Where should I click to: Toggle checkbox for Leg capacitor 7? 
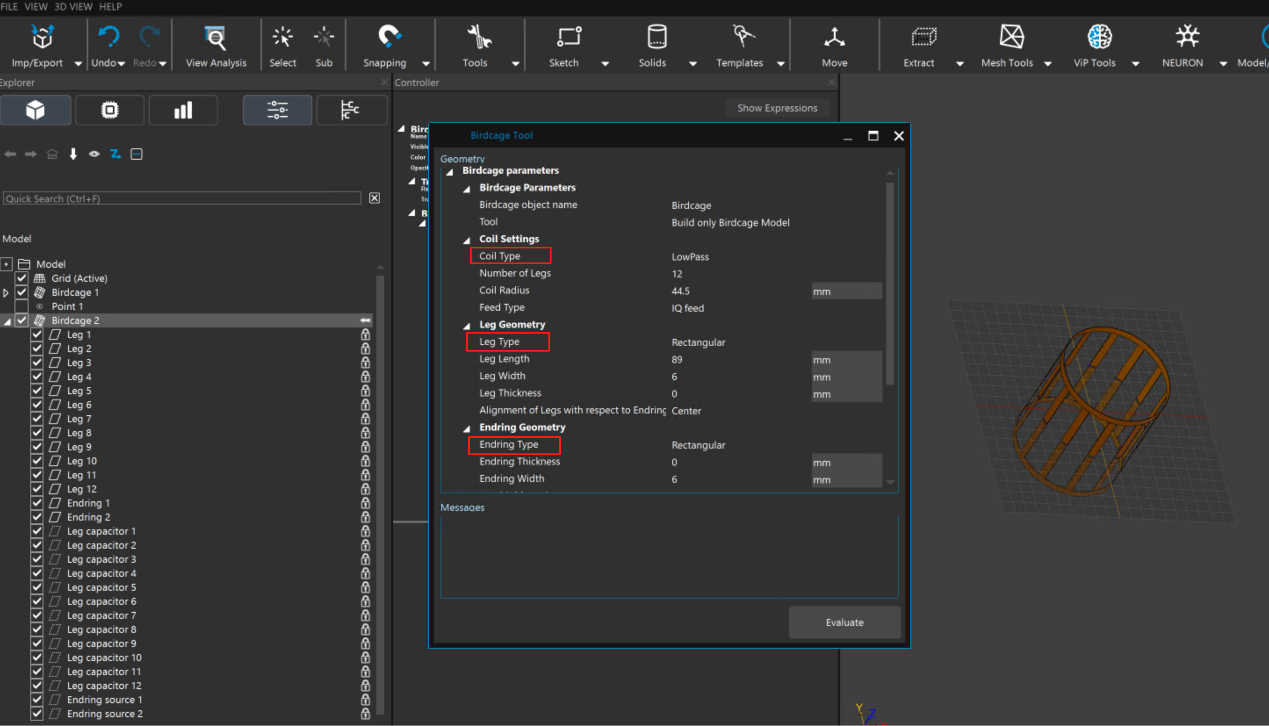pos(37,615)
